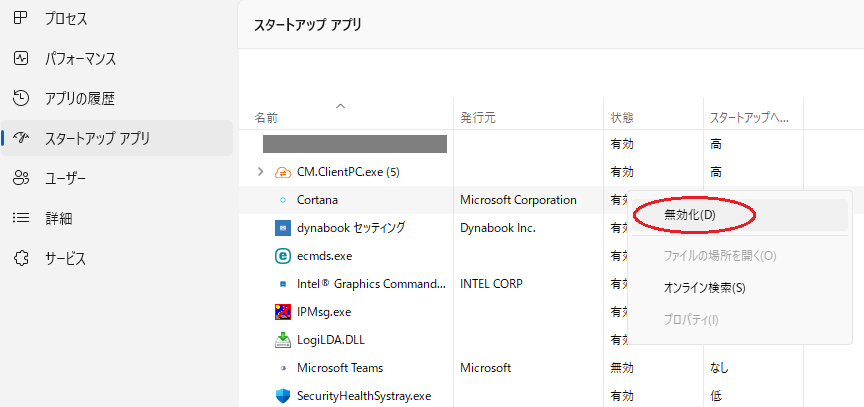Click the SecurityHealthSystray.exe shield icon
Image resolution: width=864 pixels, height=407 pixels.
[282, 396]
